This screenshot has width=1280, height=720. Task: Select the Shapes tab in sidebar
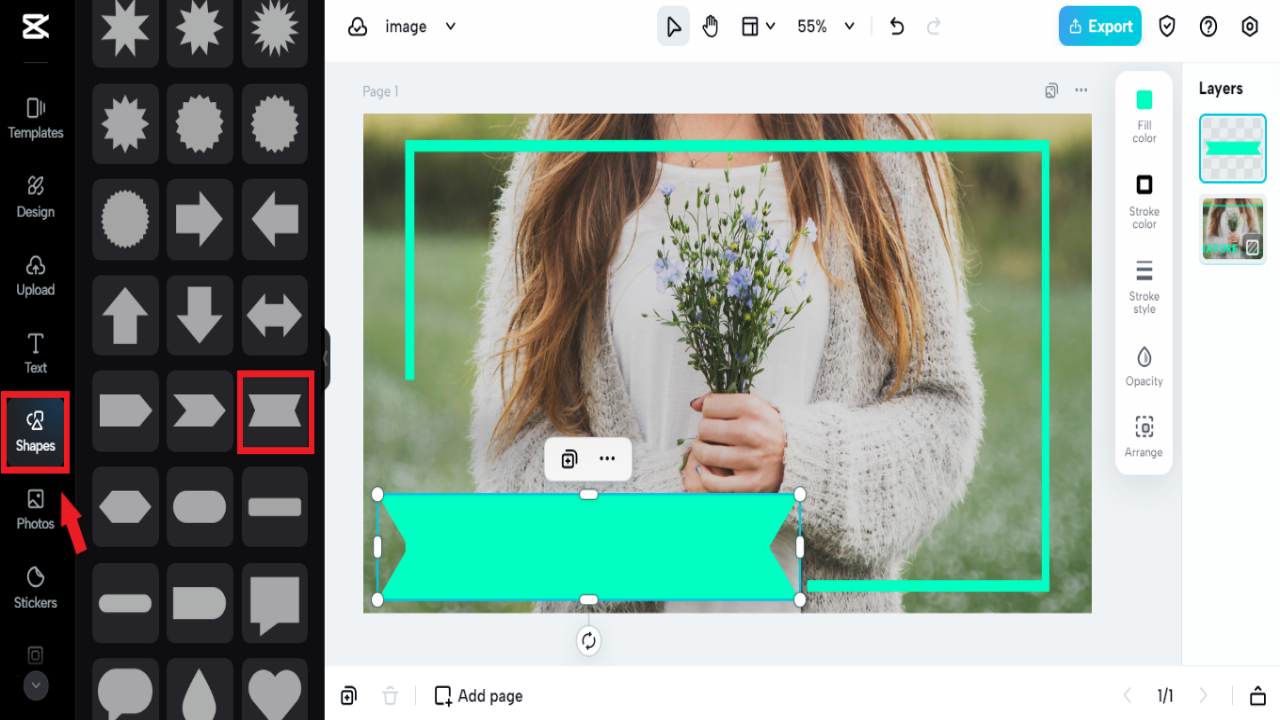pyautogui.click(x=35, y=432)
